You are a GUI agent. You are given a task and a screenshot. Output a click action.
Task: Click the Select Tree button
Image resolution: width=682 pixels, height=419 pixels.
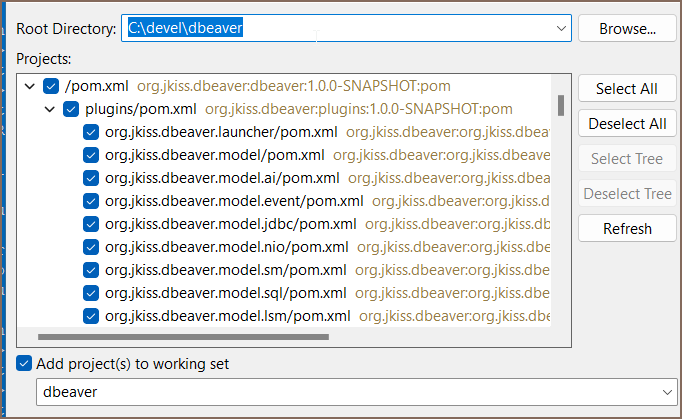627,159
